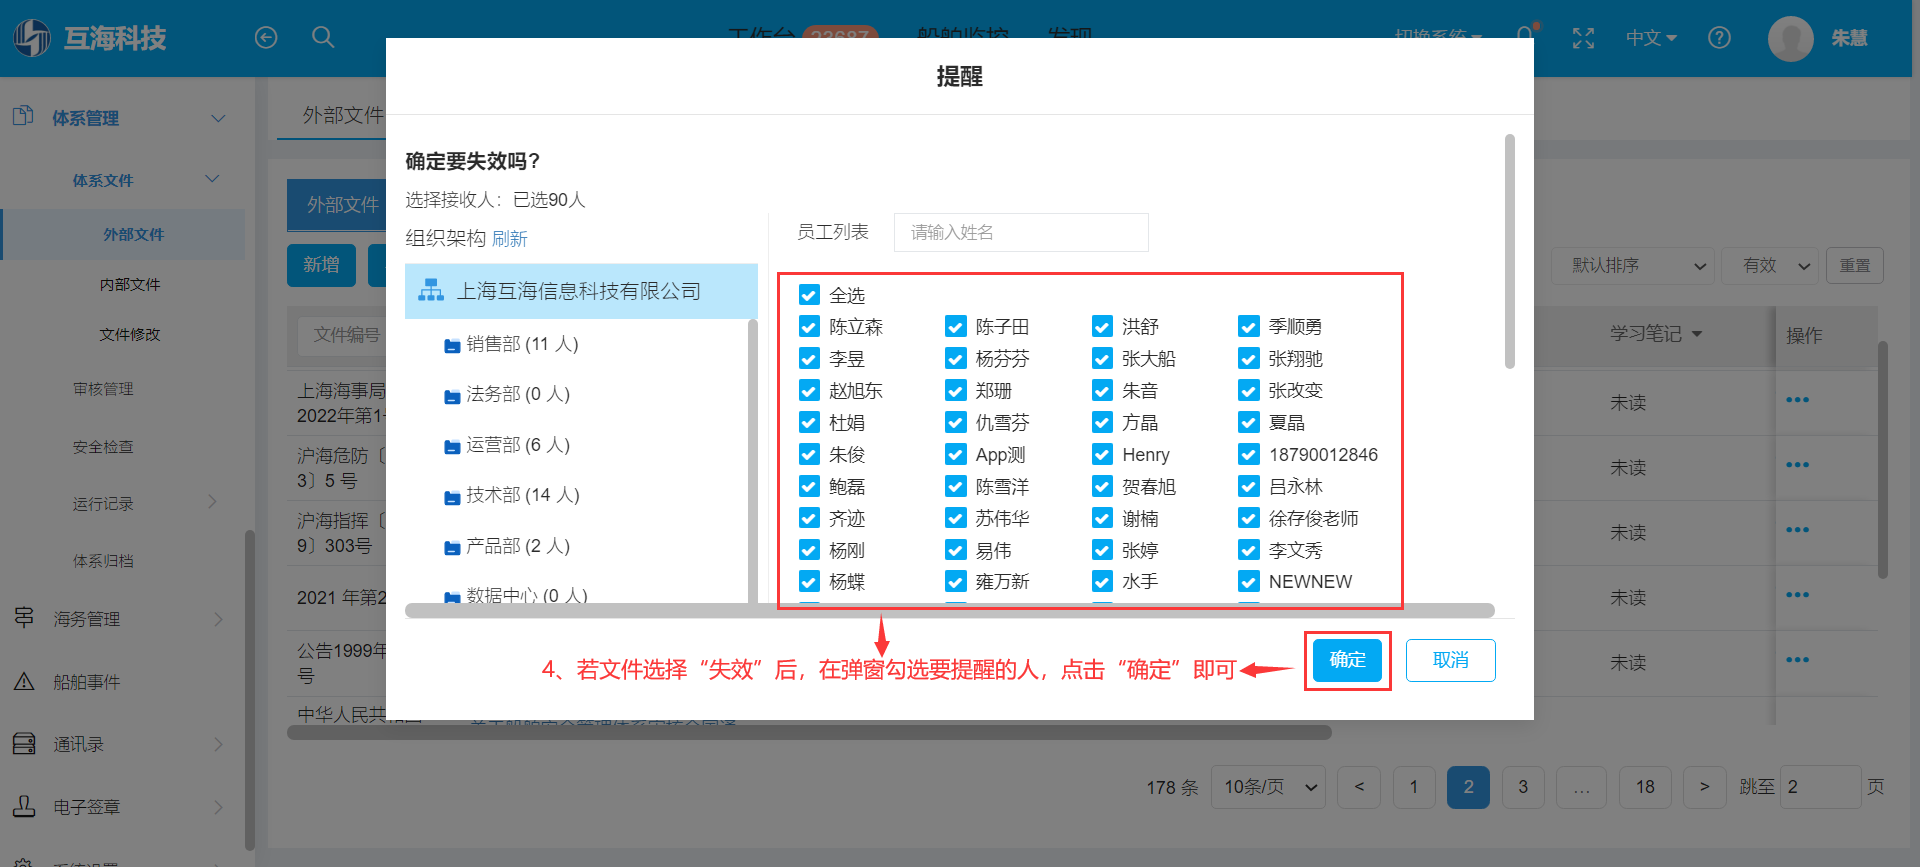
Task: Click the 互海科技 logo icon
Action: (x=32, y=38)
